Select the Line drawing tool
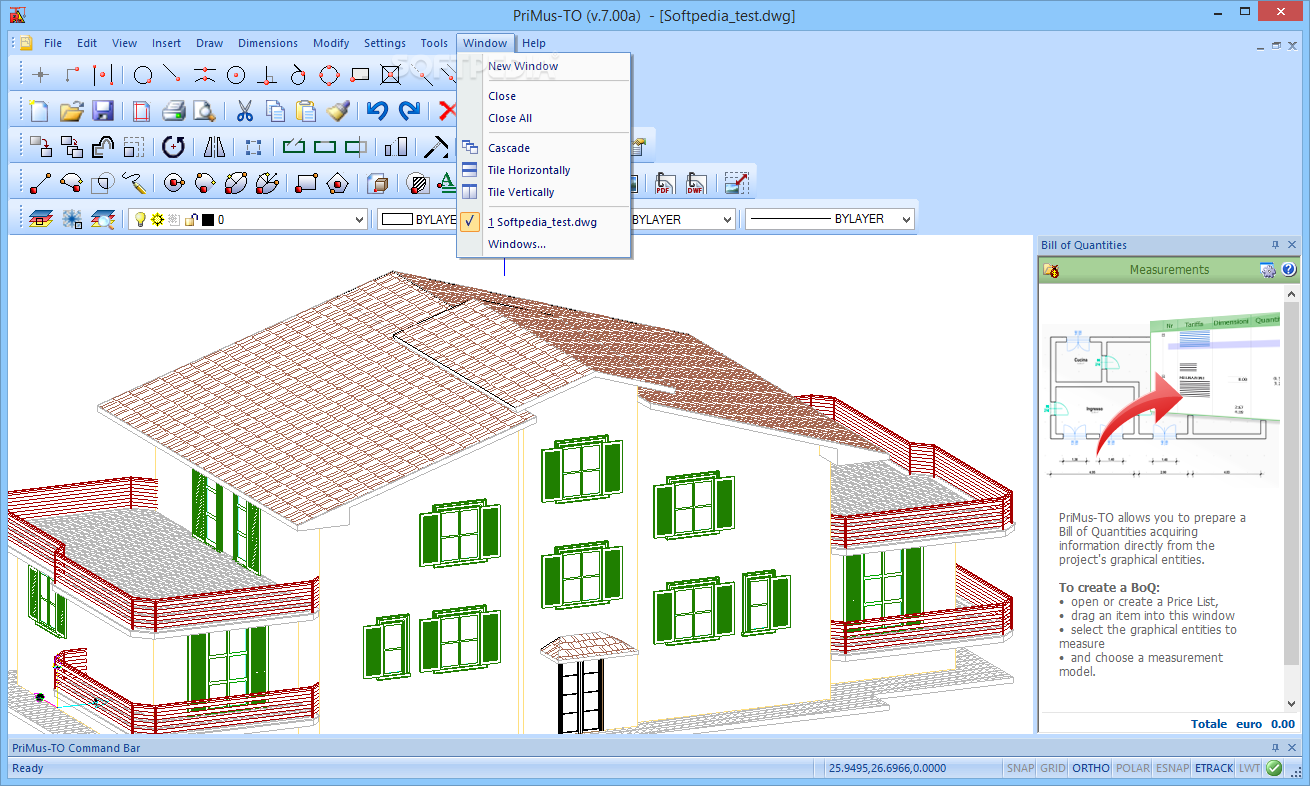The width and height of the screenshot is (1310, 786). tap(40, 183)
